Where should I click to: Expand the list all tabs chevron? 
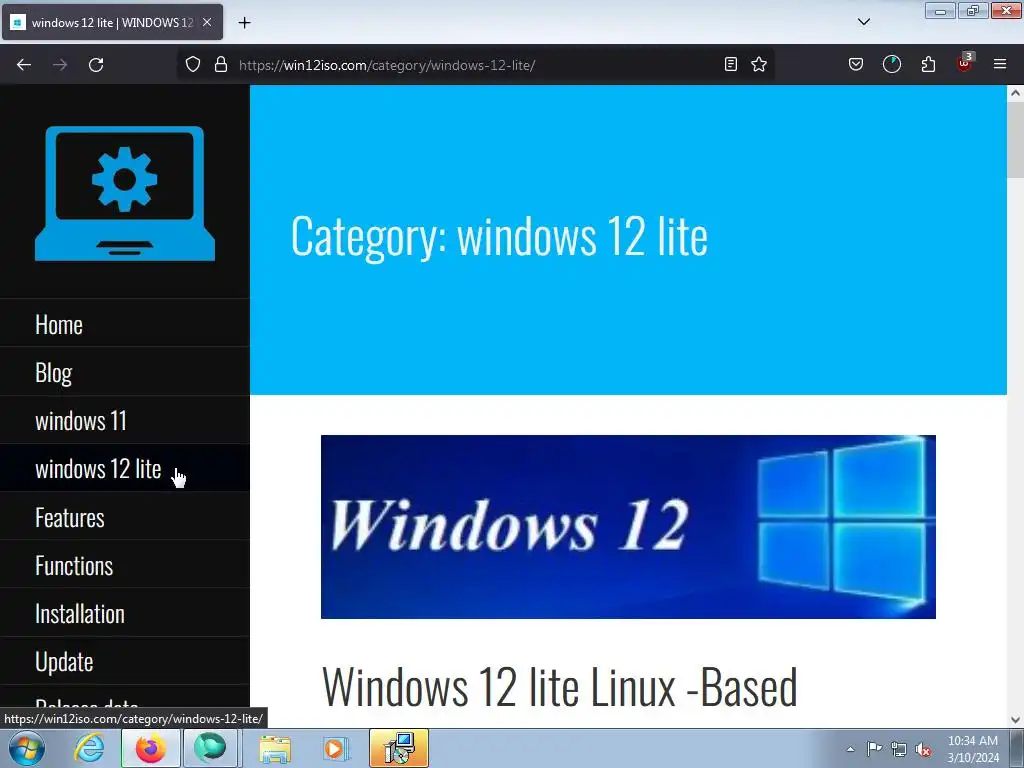click(x=863, y=22)
